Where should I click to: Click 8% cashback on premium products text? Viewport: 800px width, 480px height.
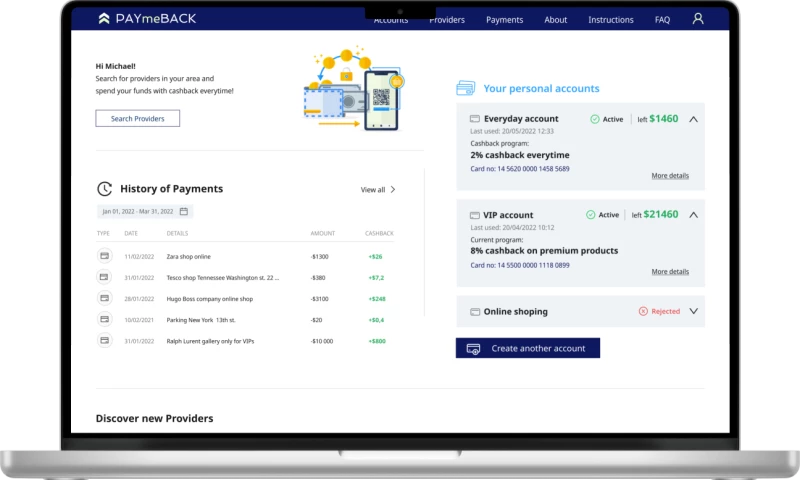pos(544,251)
